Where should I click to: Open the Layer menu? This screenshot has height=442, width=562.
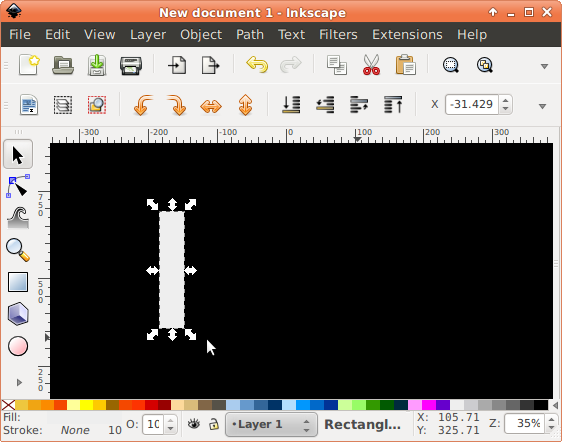(x=148, y=35)
